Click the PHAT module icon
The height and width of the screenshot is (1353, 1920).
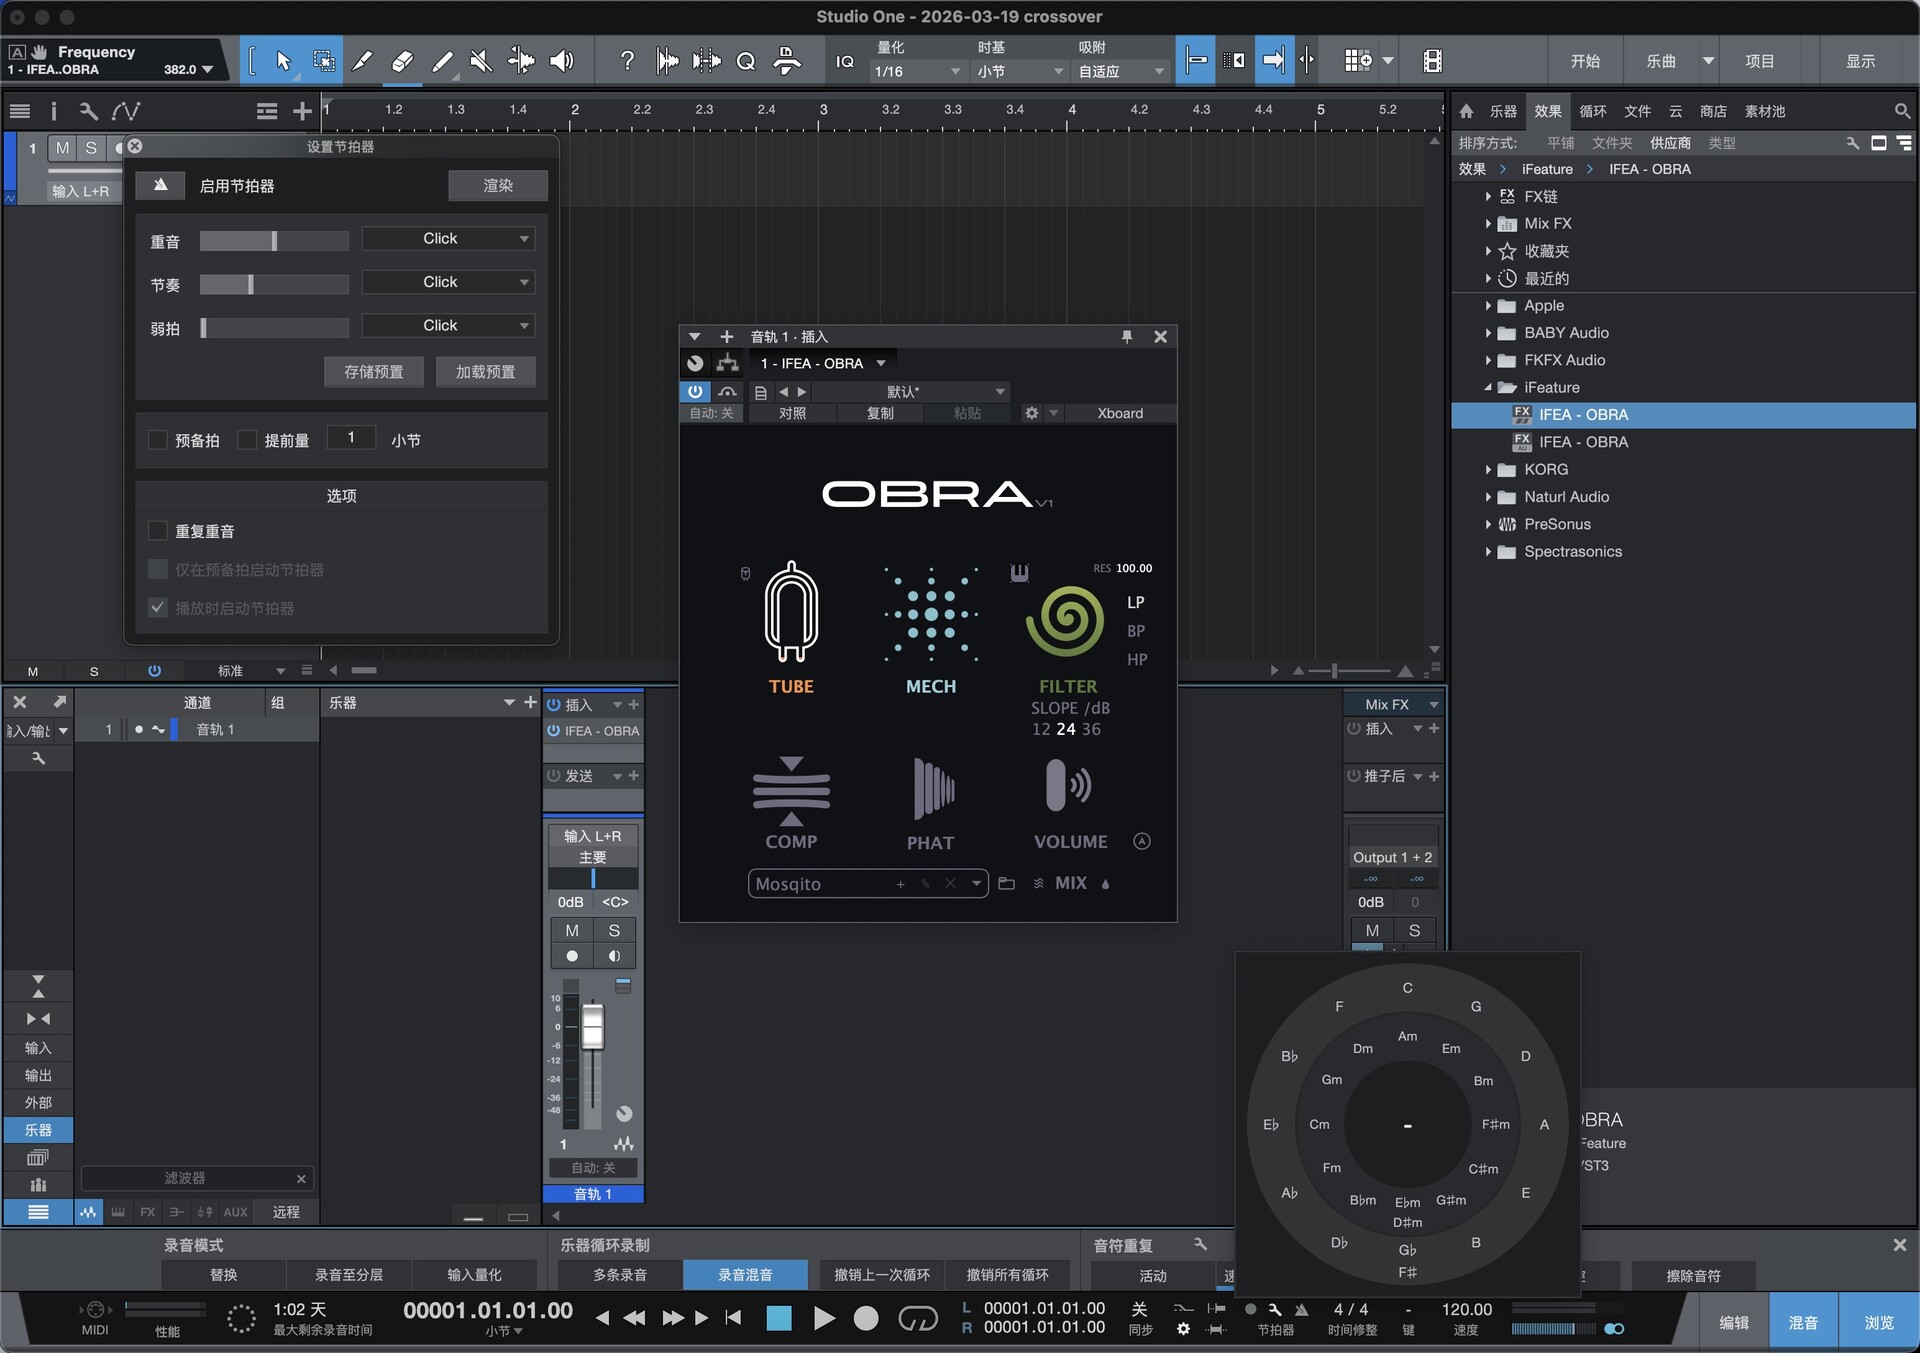click(x=932, y=789)
